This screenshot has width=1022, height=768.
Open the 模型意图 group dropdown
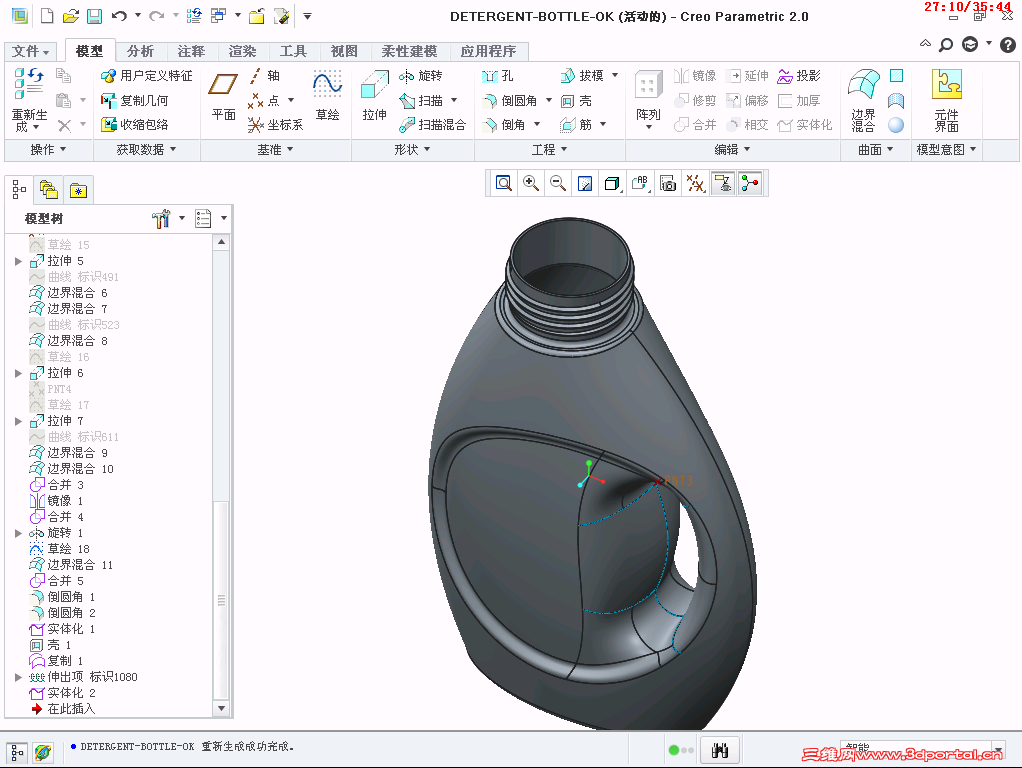(x=946, y=149)
